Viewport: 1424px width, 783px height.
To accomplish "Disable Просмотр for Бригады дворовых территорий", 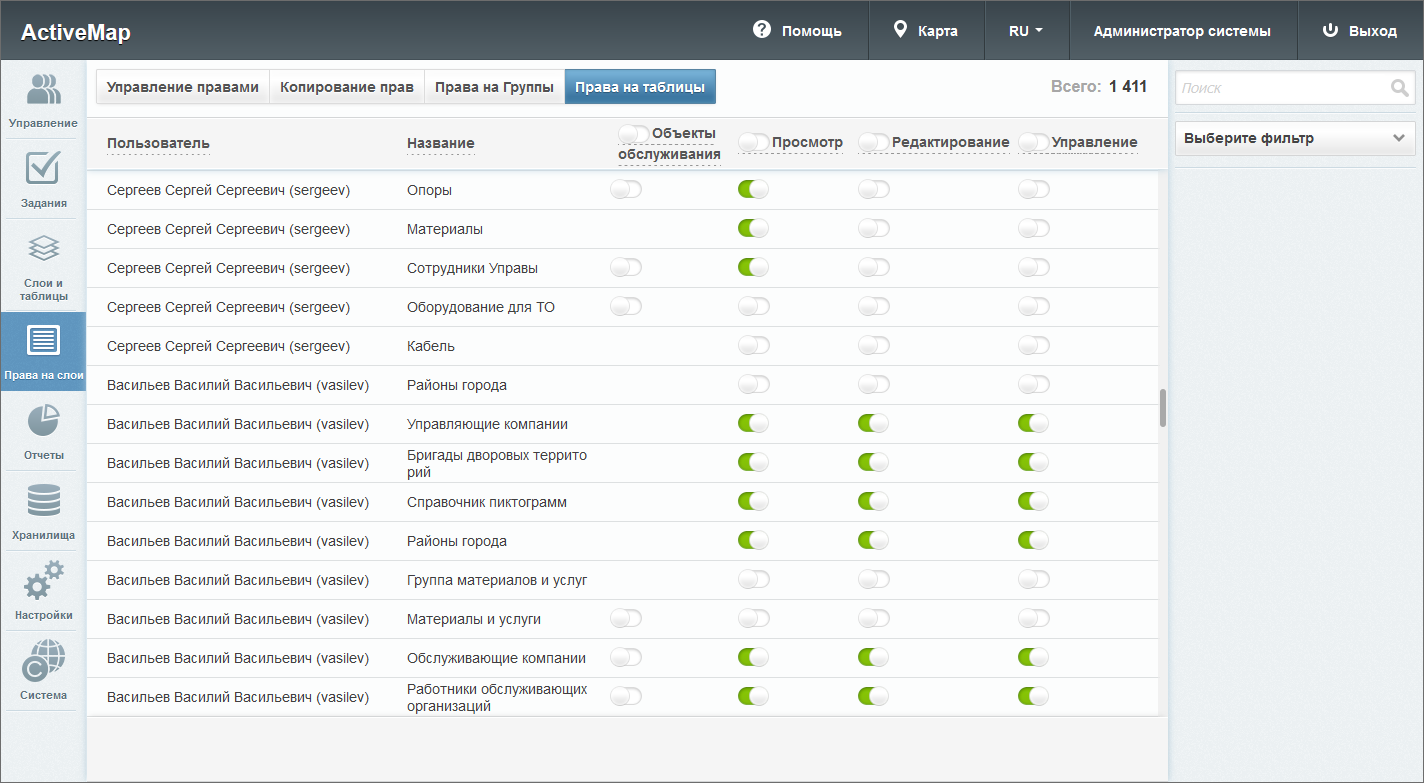I will tap(753, 462).
